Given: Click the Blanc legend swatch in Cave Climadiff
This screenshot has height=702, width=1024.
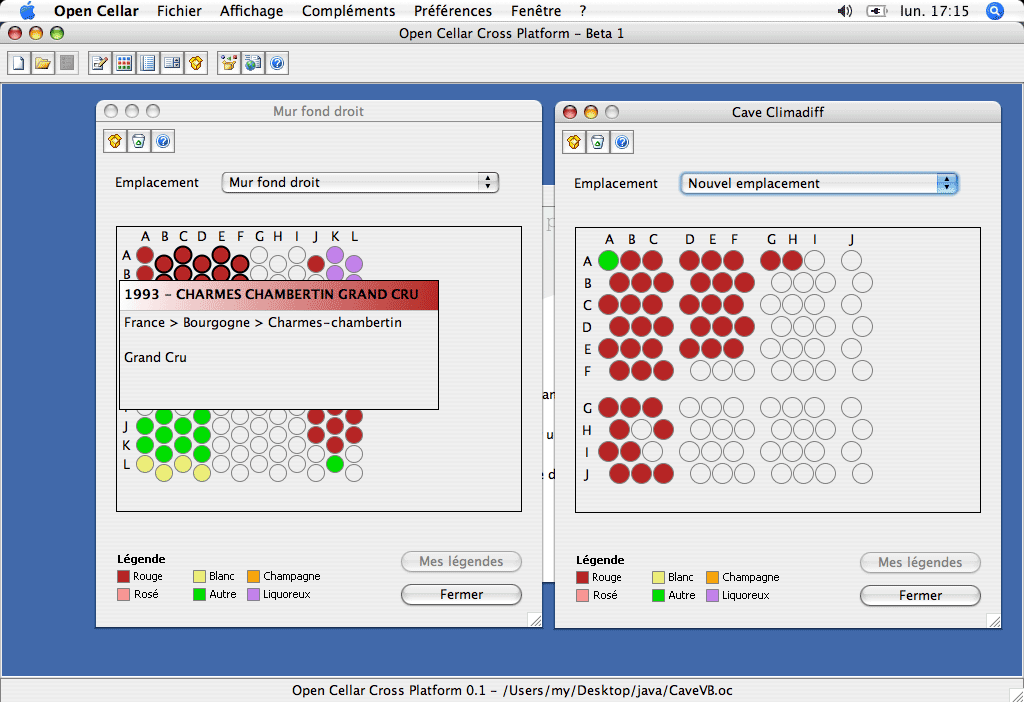Looking at the screenshot, I should click(658, 577).
